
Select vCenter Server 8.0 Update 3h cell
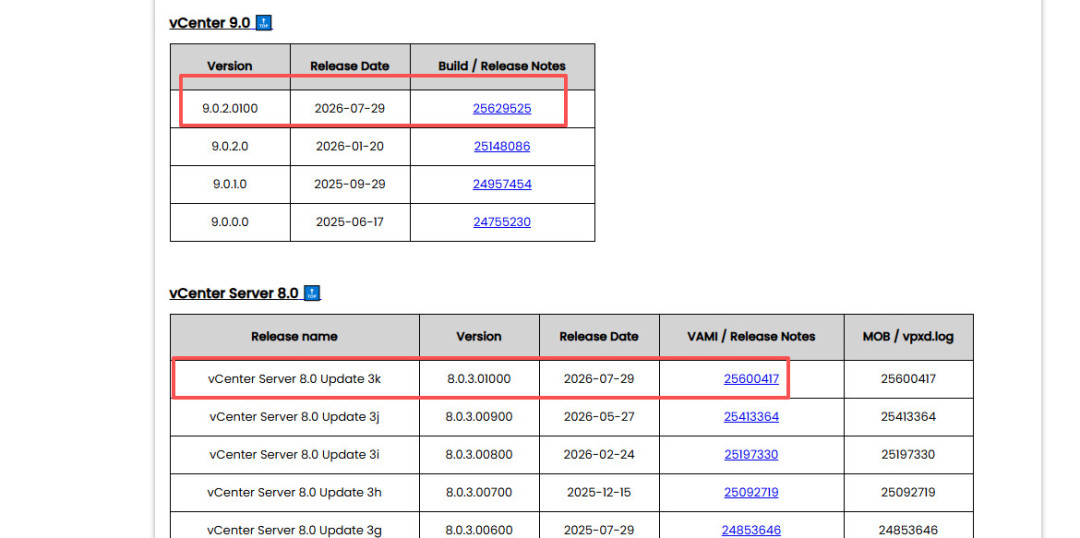tap(294, 492)
